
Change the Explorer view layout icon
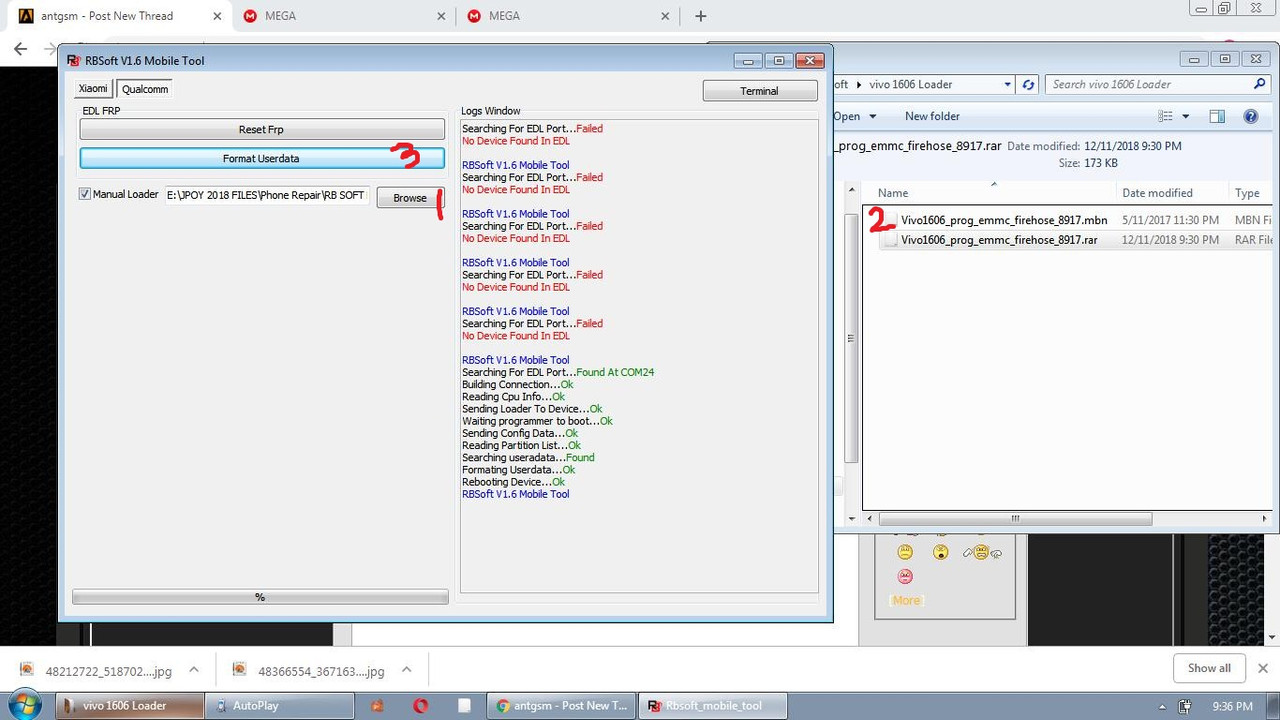1165,116
